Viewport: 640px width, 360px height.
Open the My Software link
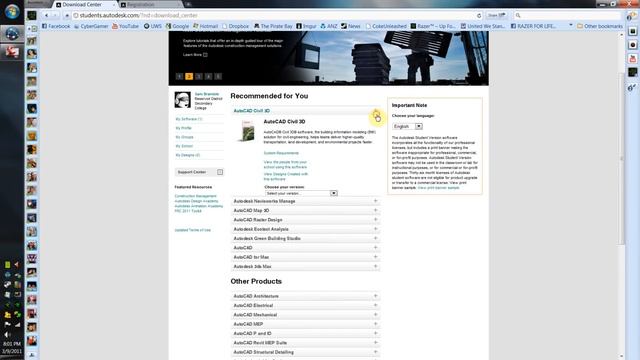(189, 119)
